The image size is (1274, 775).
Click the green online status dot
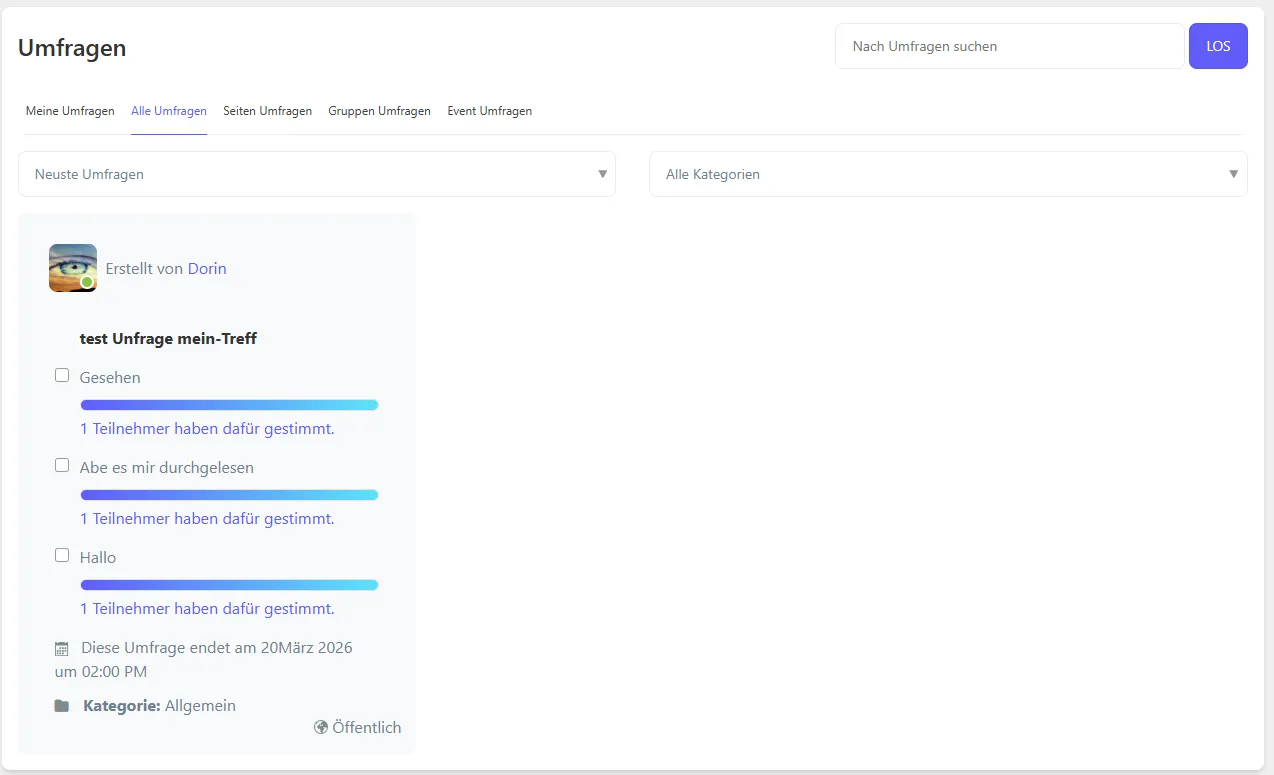click(87, 283)
